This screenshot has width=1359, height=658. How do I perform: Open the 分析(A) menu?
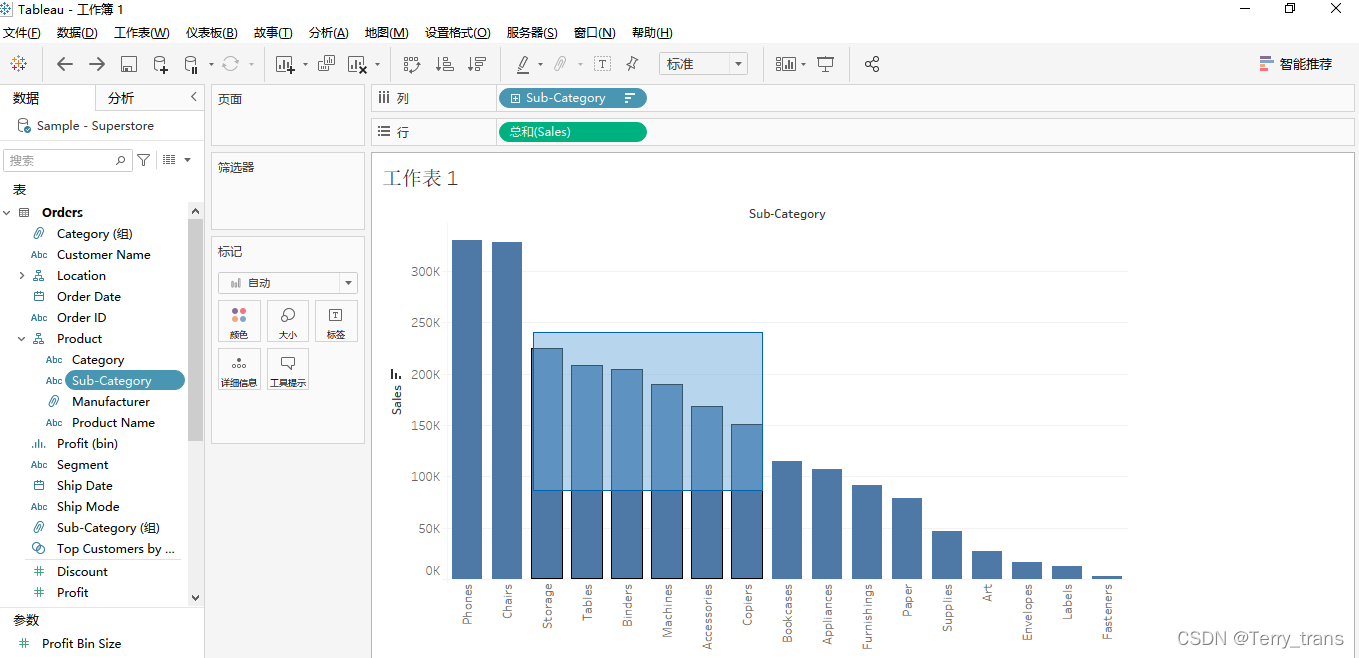[x=329, y=33]
